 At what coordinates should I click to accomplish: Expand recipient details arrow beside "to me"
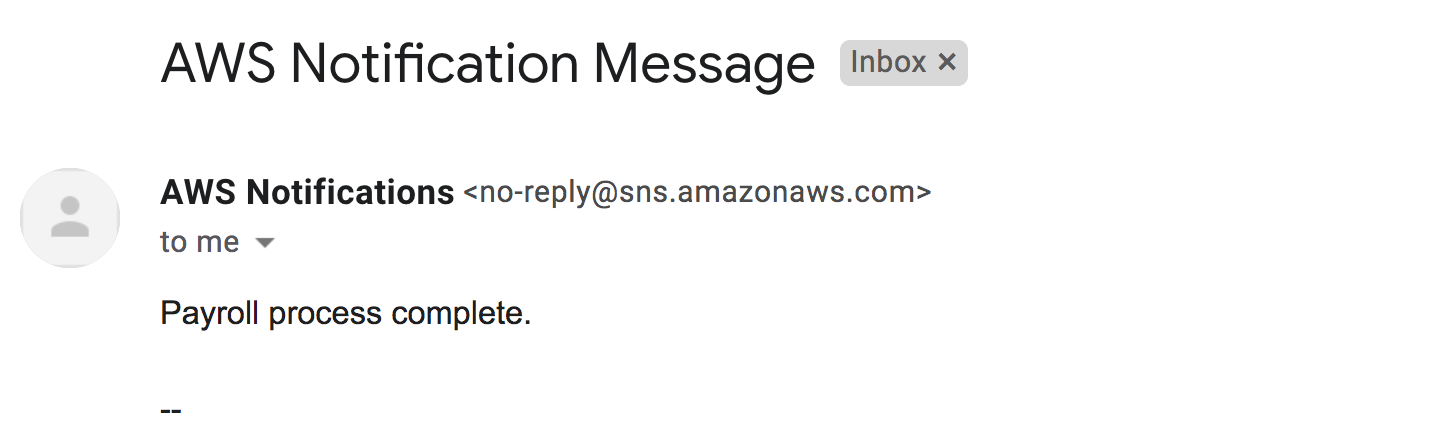coord(265,243)
